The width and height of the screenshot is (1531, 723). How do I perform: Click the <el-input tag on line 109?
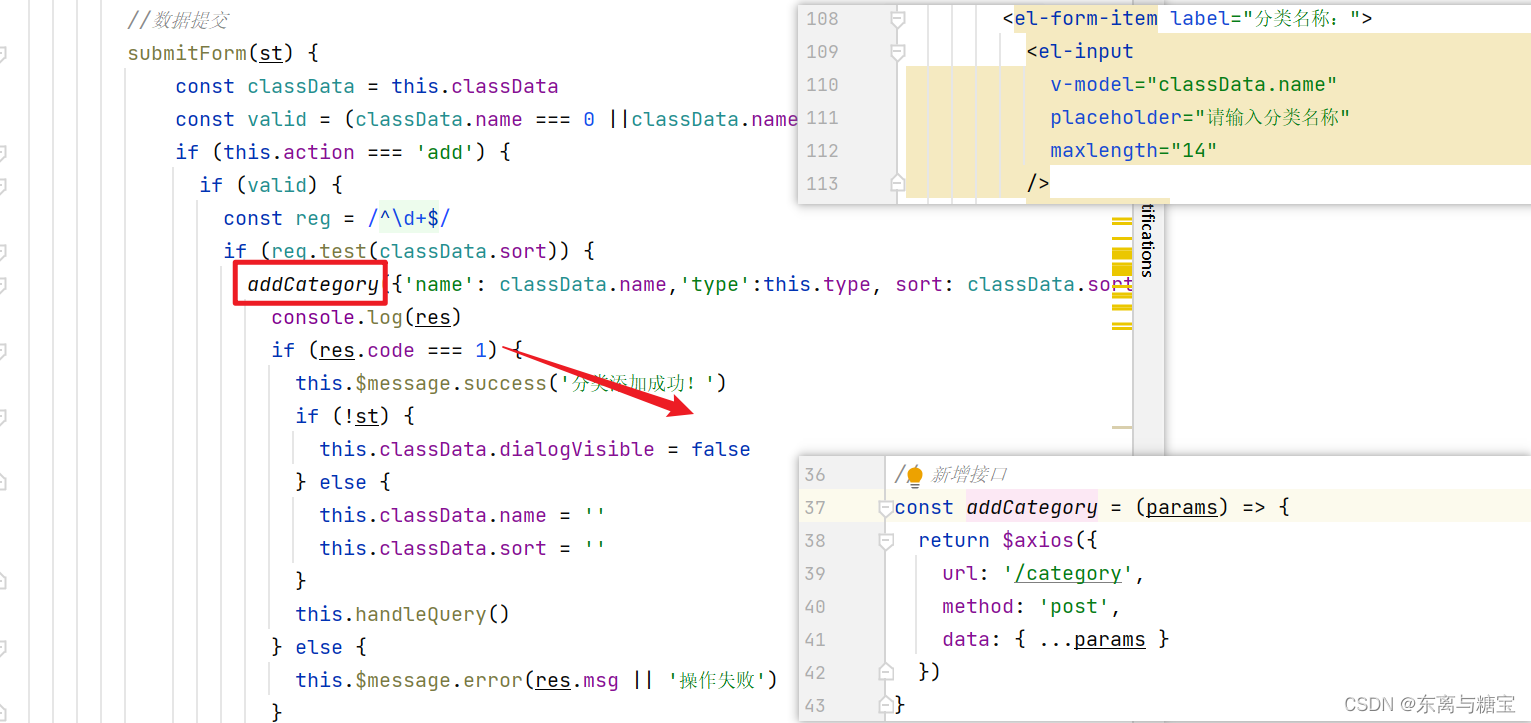click(x=1080, y=52)
